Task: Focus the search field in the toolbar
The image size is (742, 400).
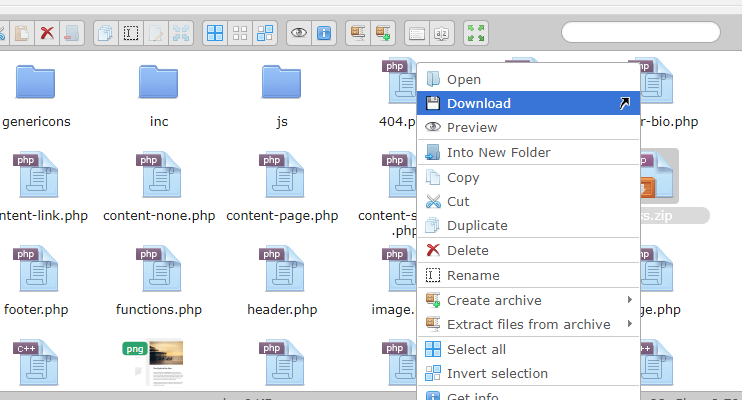Action: (x=641, y=33)
